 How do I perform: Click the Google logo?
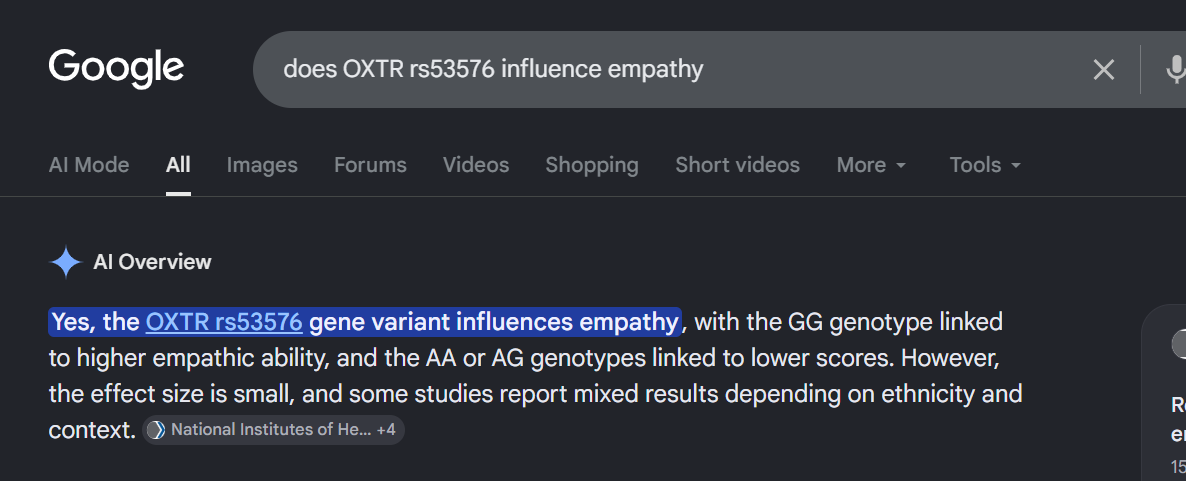point(116,69)
